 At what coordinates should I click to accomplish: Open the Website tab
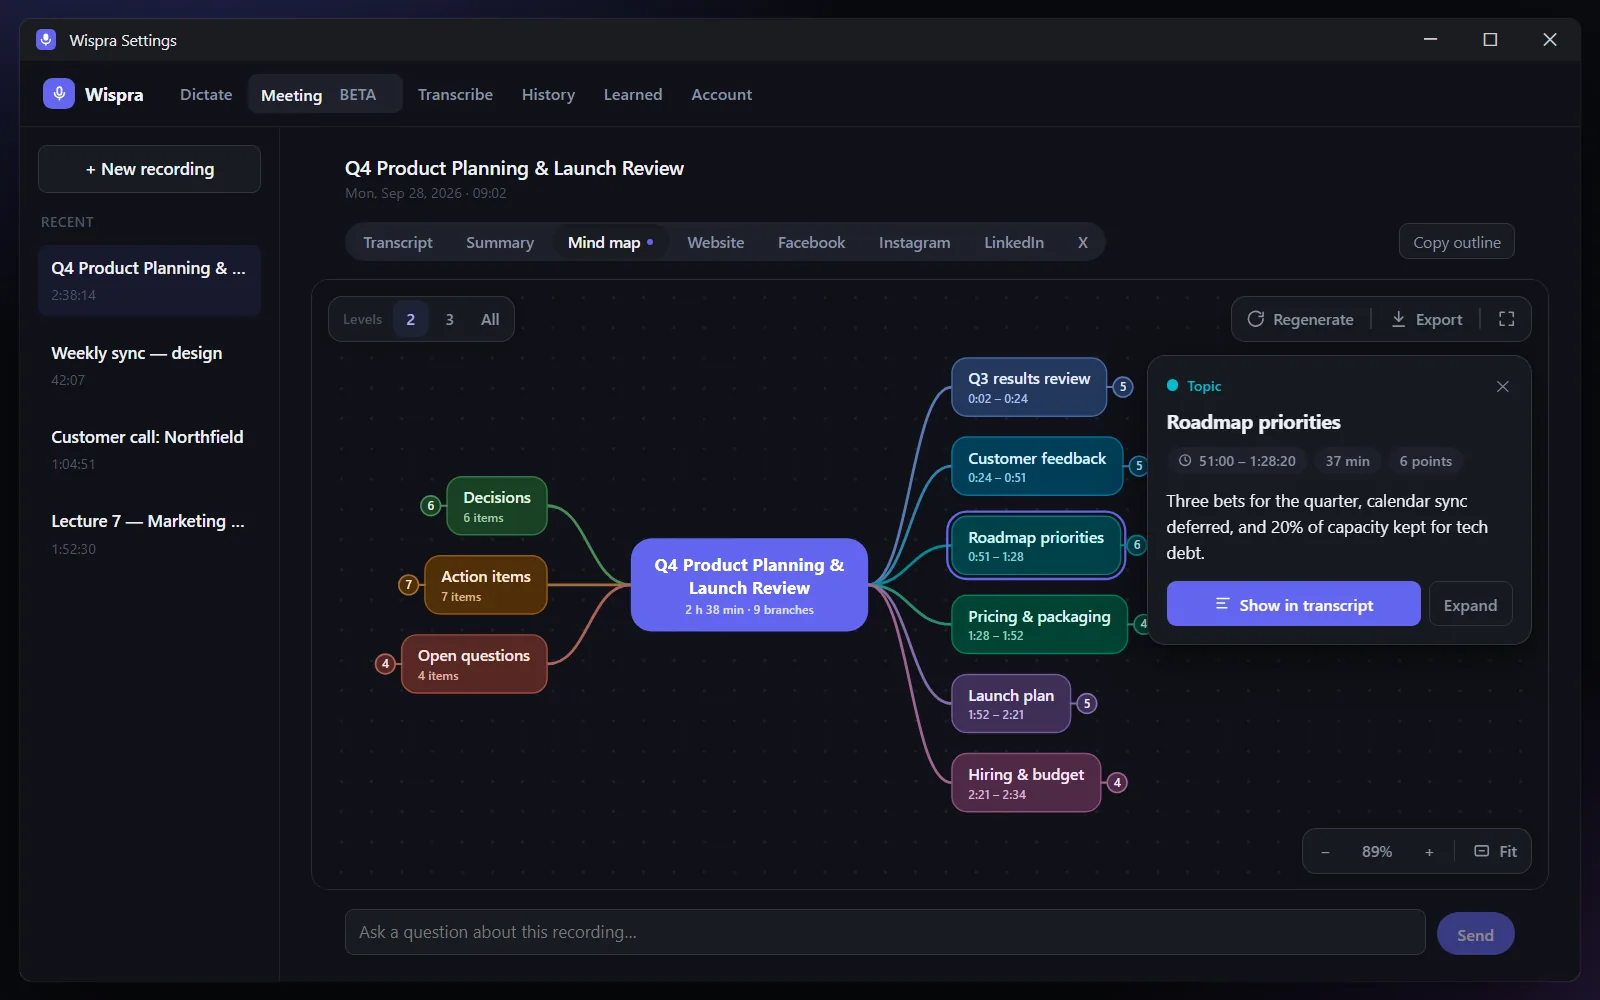coord(716,242)
